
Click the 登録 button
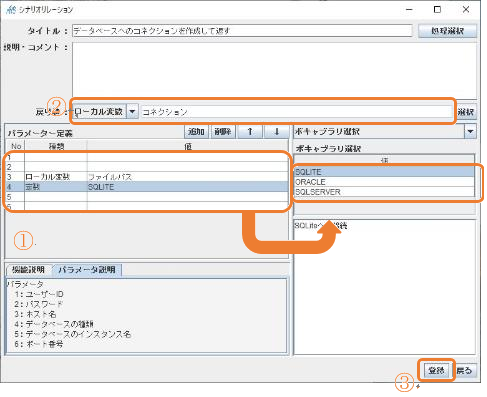point(436,370)
